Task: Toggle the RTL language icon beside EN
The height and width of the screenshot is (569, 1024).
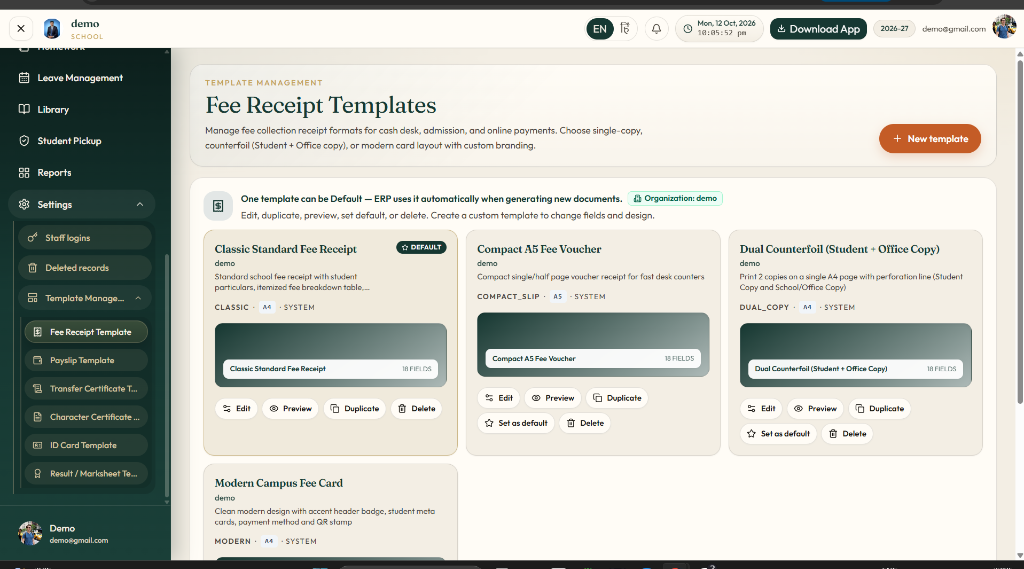Action: tap(625, 29)
